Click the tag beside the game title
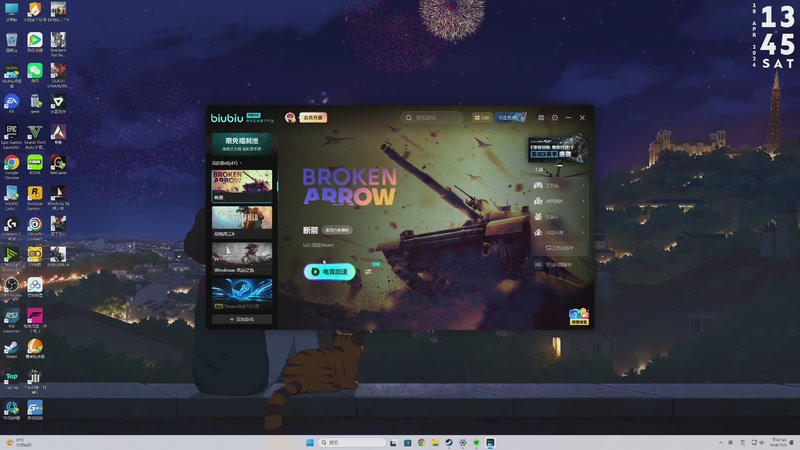This screenshot has height=450, width=800. click(x=337, y=230)
